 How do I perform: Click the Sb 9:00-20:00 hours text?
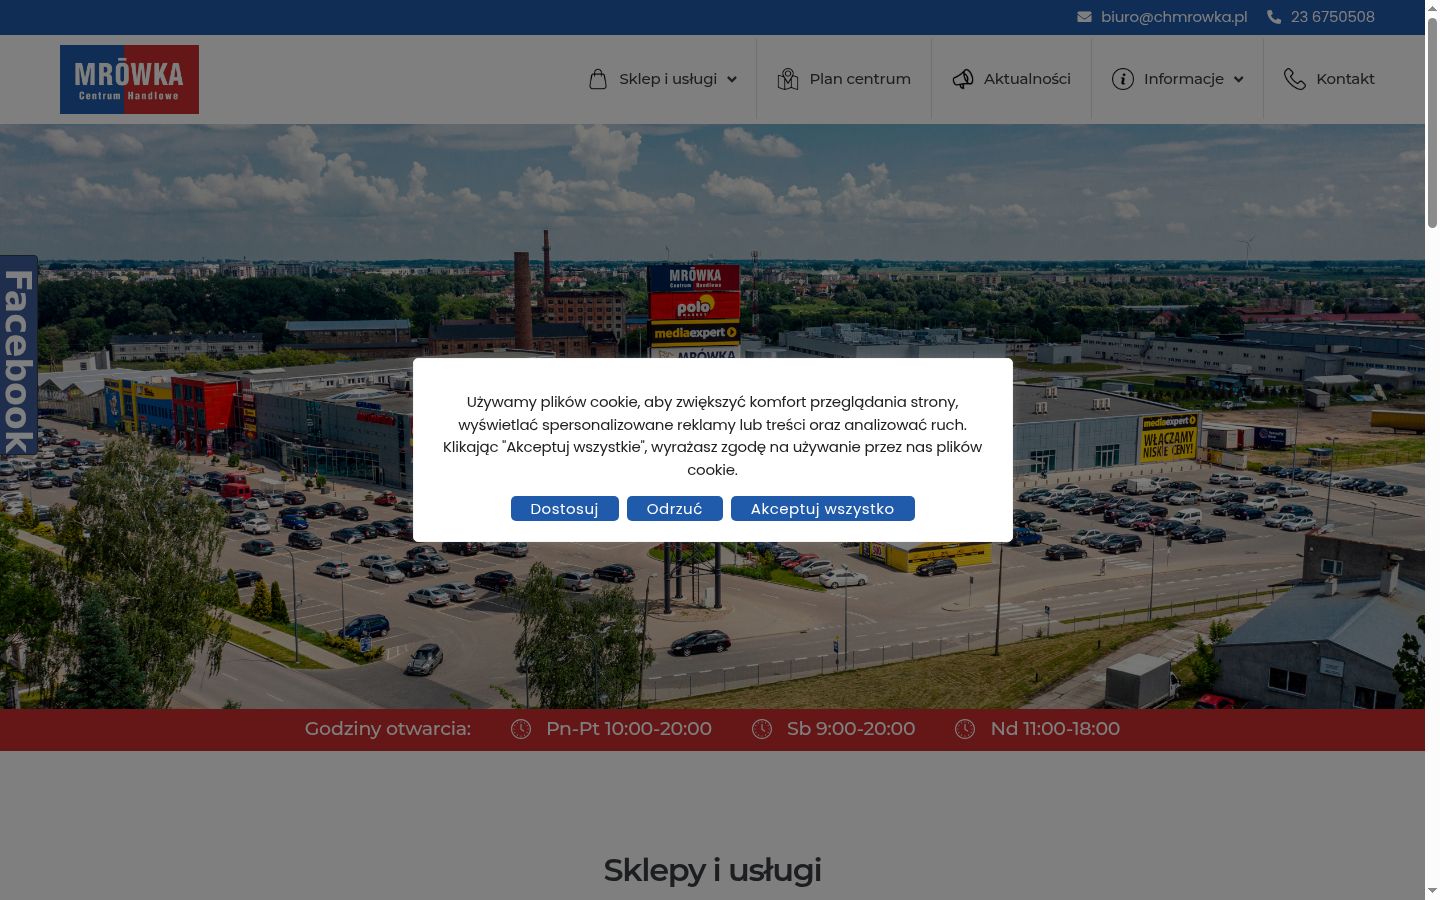coord(851,729)
